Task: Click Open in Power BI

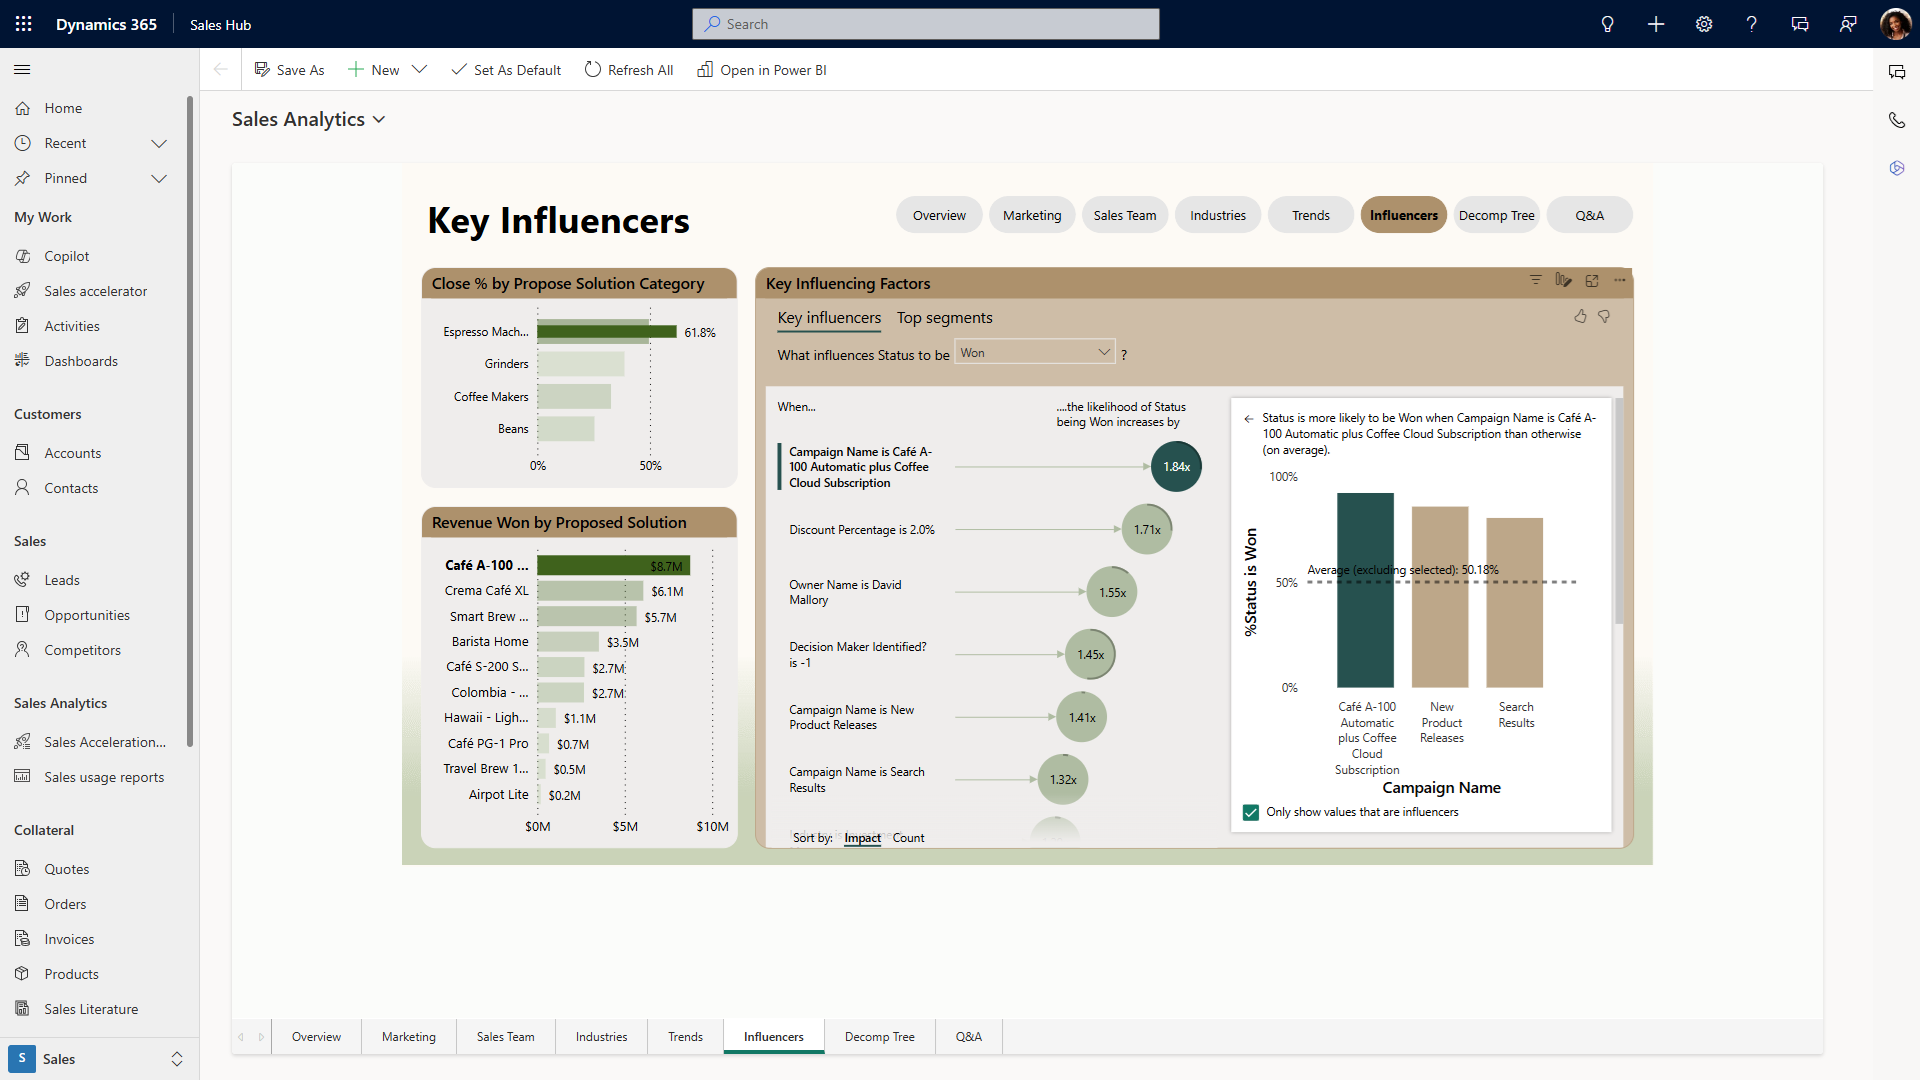Action: (x=762, y=70)
